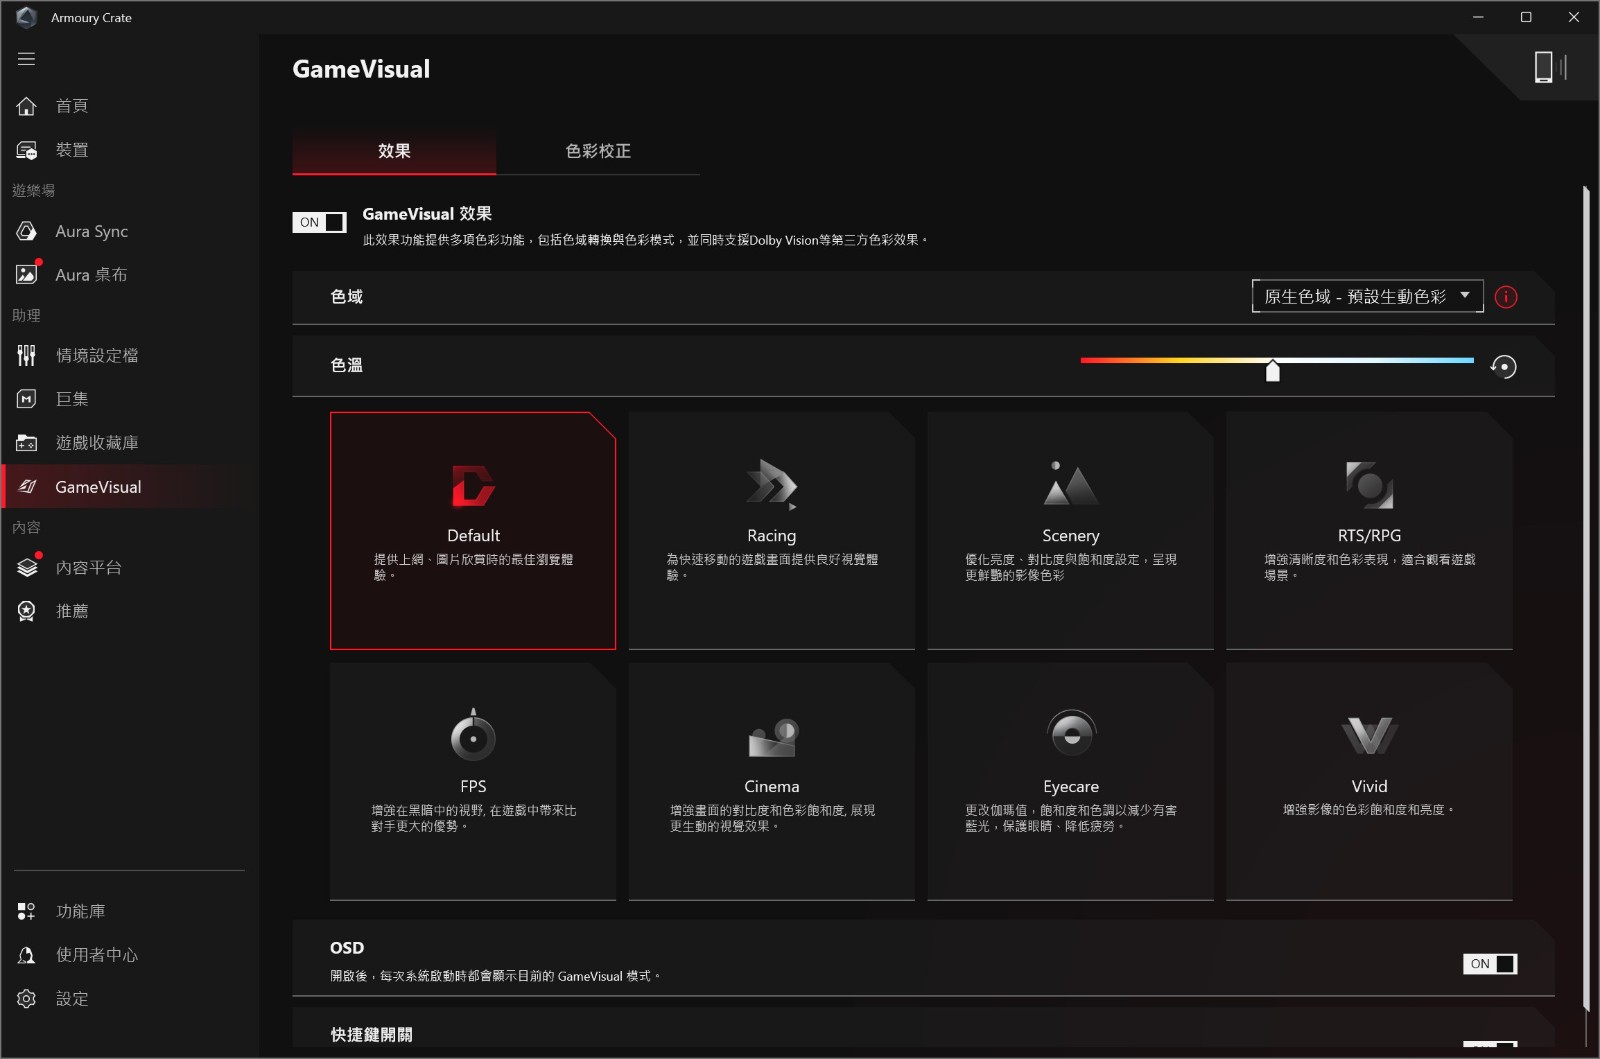
Task: Select 內容平台 menu label
Action: point(89,567)
